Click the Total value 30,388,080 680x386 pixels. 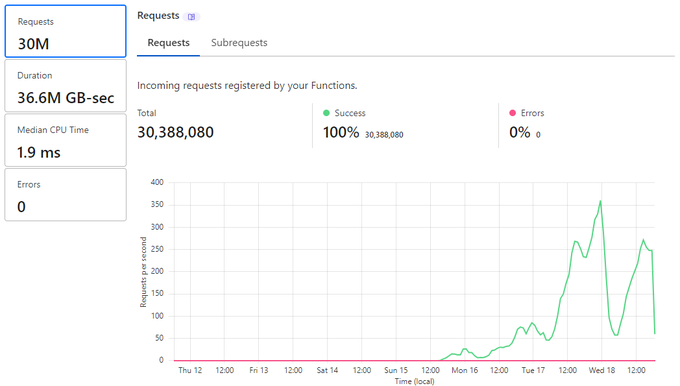click(175, 132)
